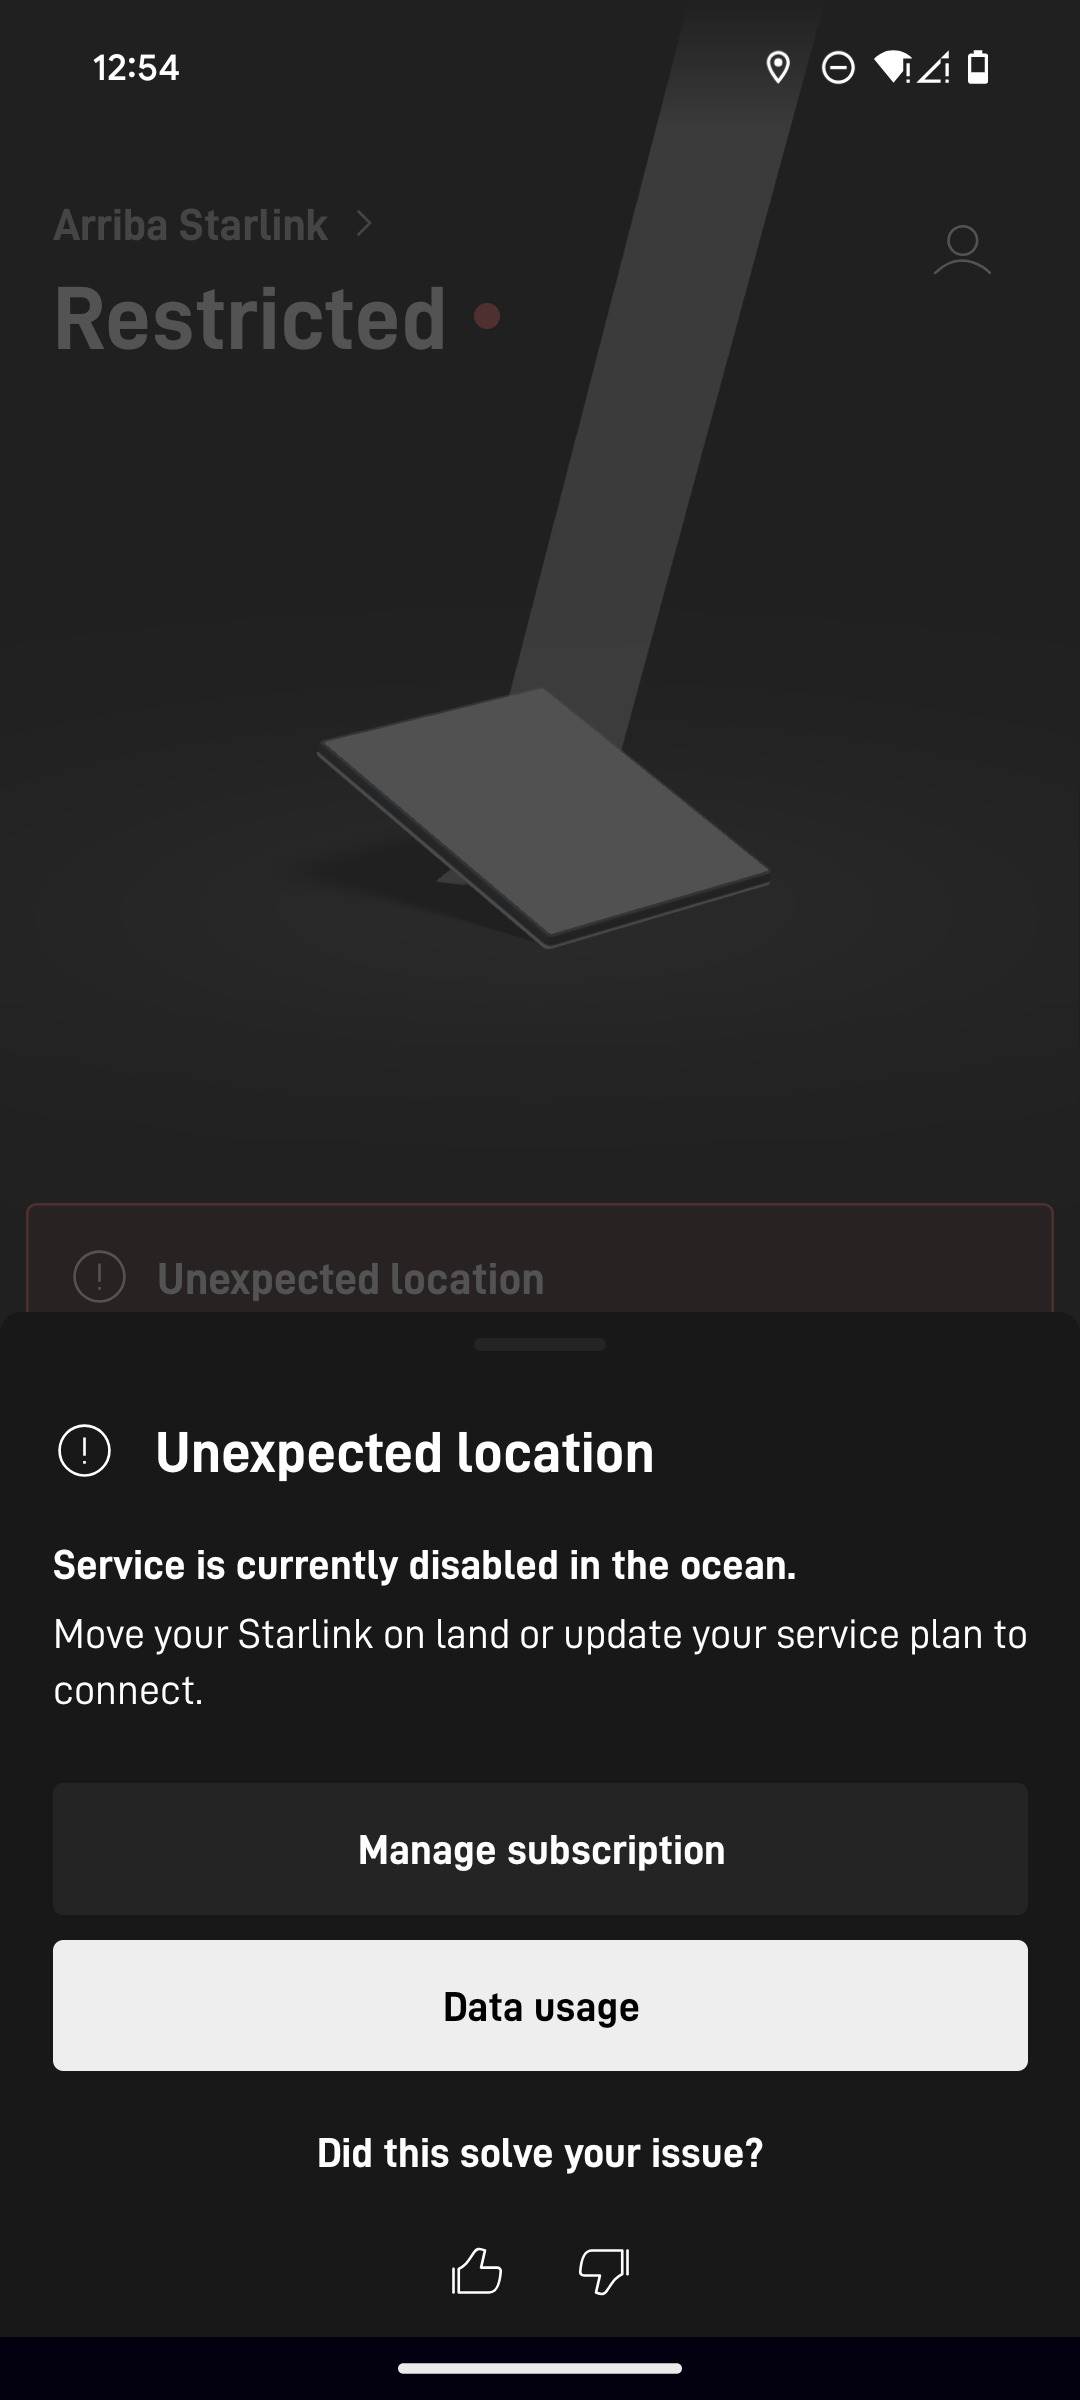1080x2400 pixels.
Task: Tap the Starlink dish illustration
Action: (545, 816)
